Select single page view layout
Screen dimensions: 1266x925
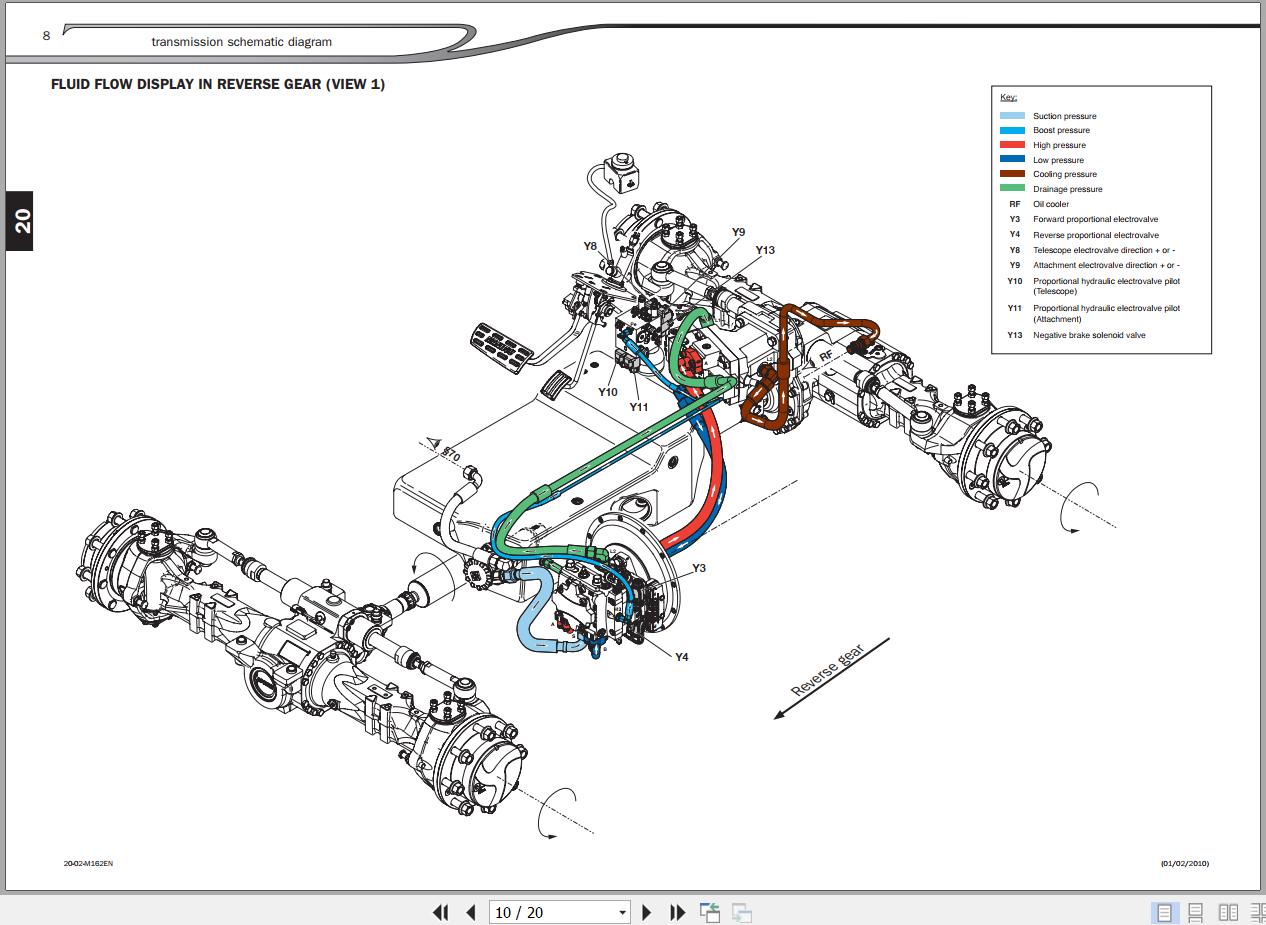[x=1164, y=912]
